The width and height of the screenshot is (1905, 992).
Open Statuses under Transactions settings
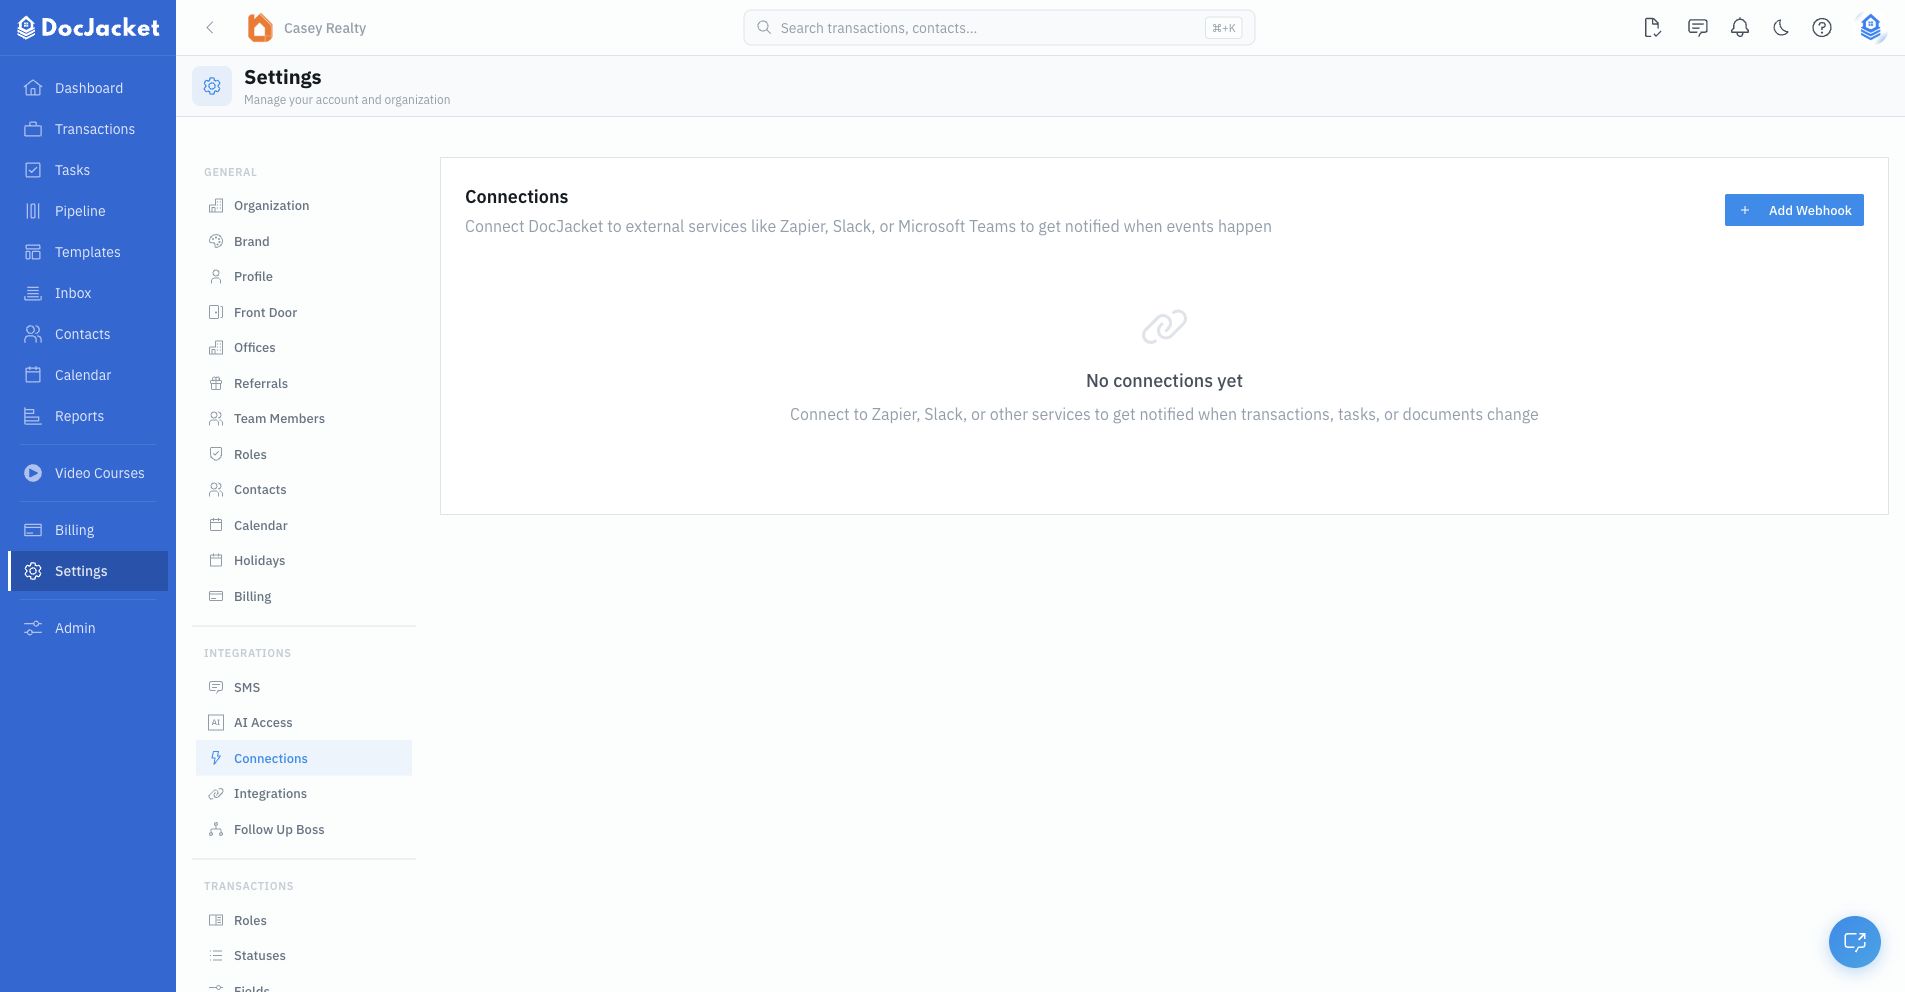click(304, 956)
